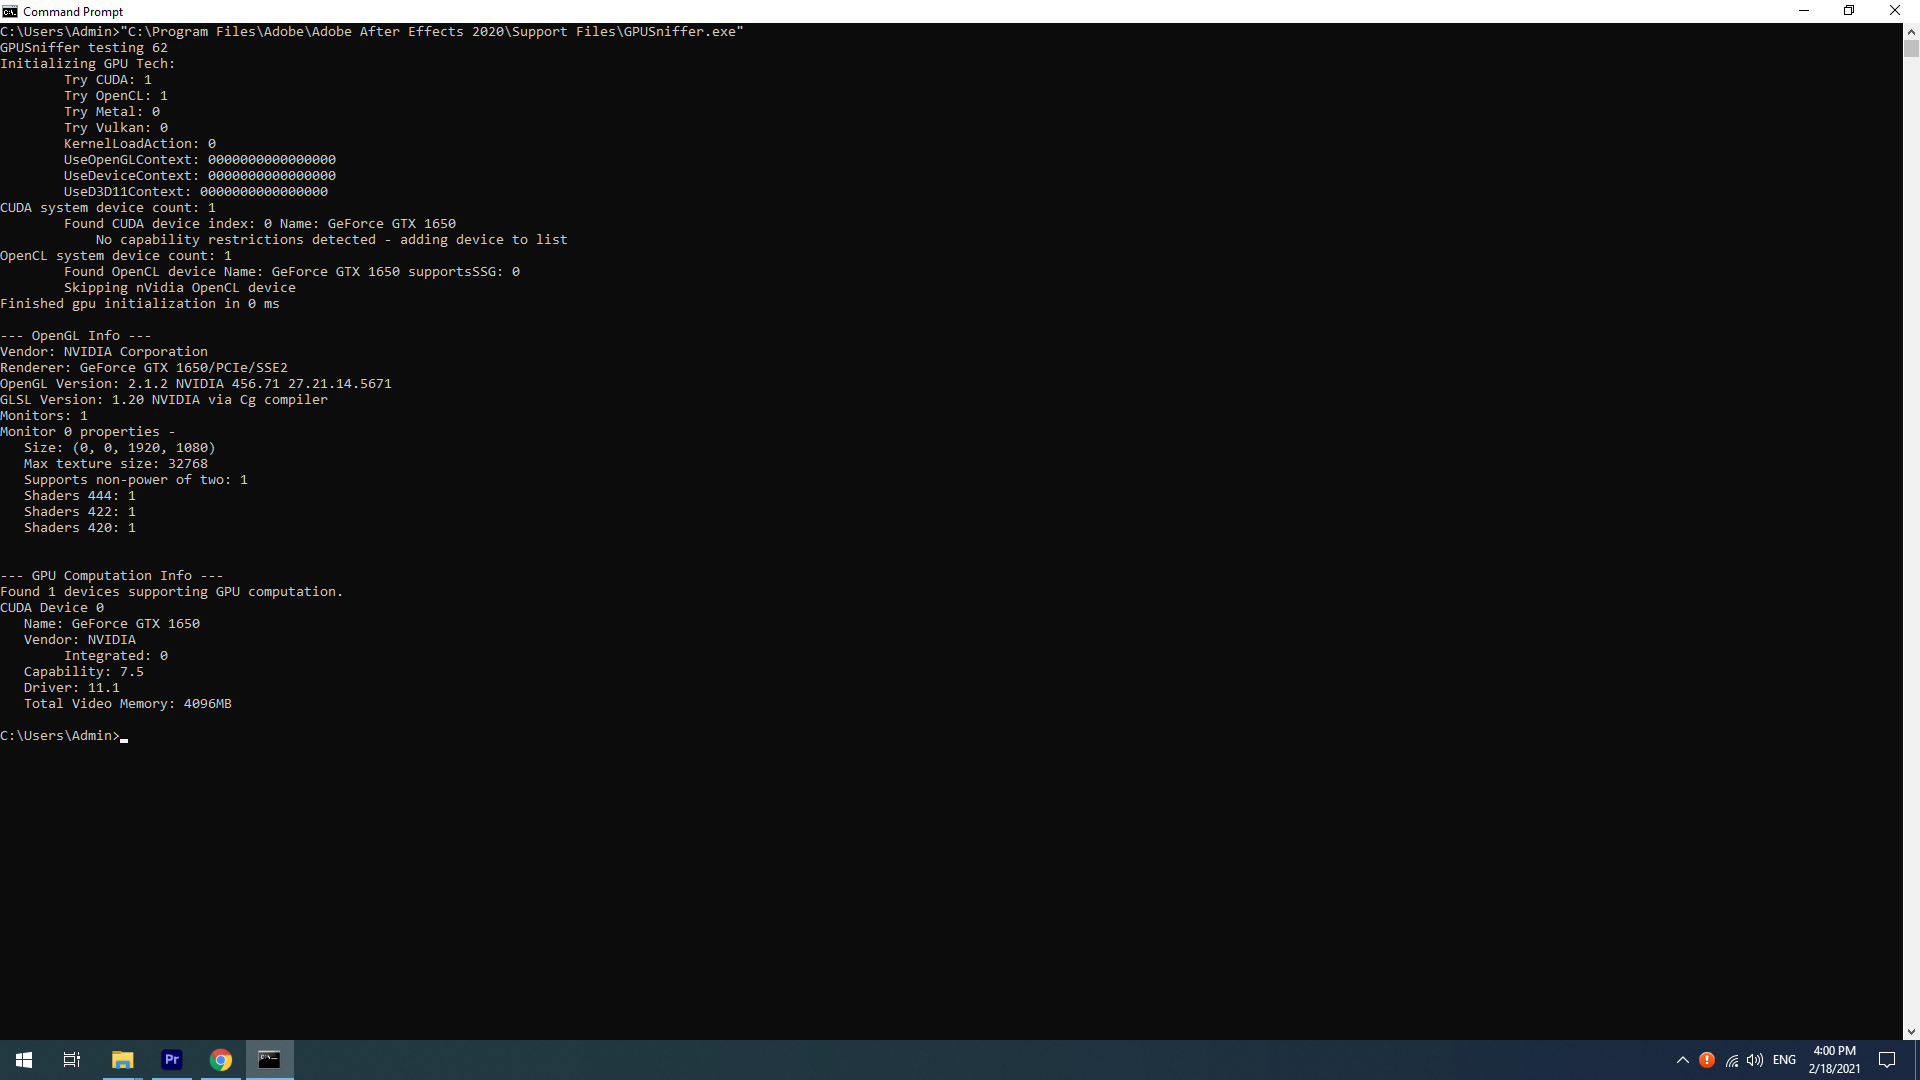Show hidden system tray icons

(x=1683, y=1060)
